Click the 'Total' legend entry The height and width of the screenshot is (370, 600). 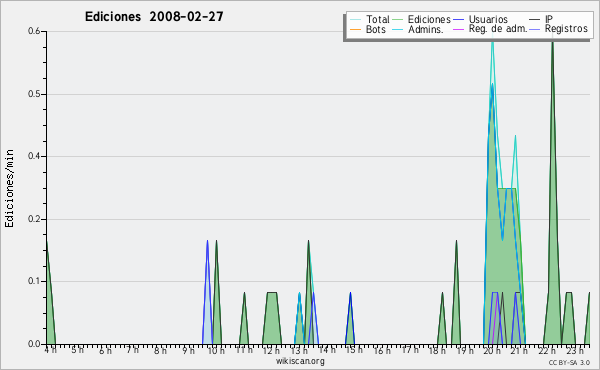(370, 19)
